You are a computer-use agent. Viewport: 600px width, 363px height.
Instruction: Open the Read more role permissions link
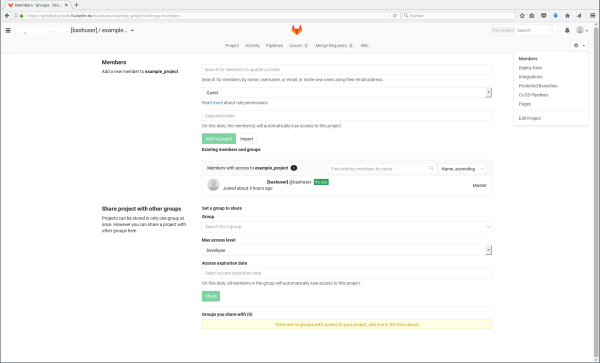tap(212, 103)
